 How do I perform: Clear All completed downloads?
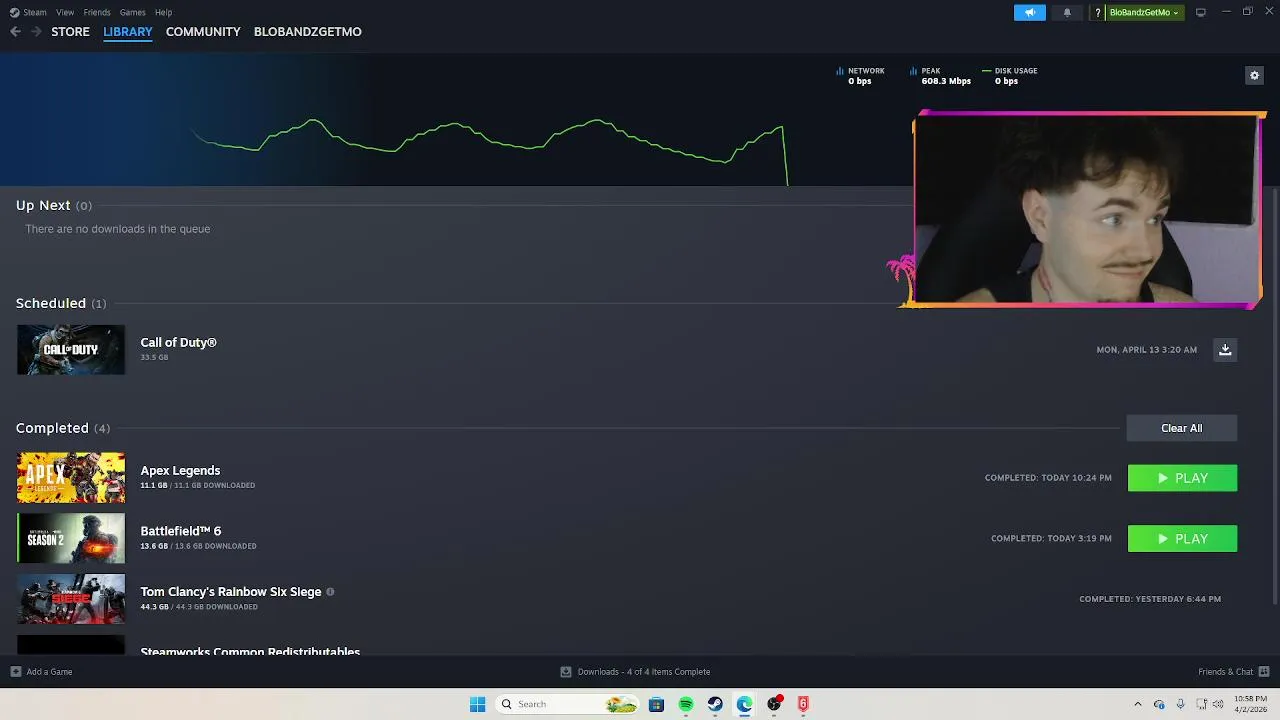pyautogui.click(x=1182, y=428)
